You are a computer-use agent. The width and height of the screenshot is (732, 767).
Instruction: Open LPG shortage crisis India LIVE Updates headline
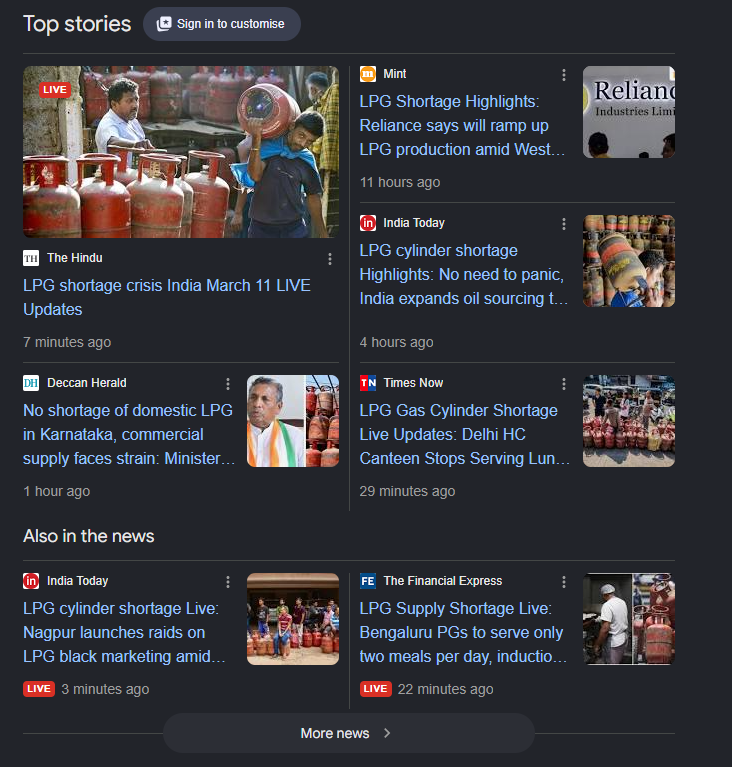point(167,297)
